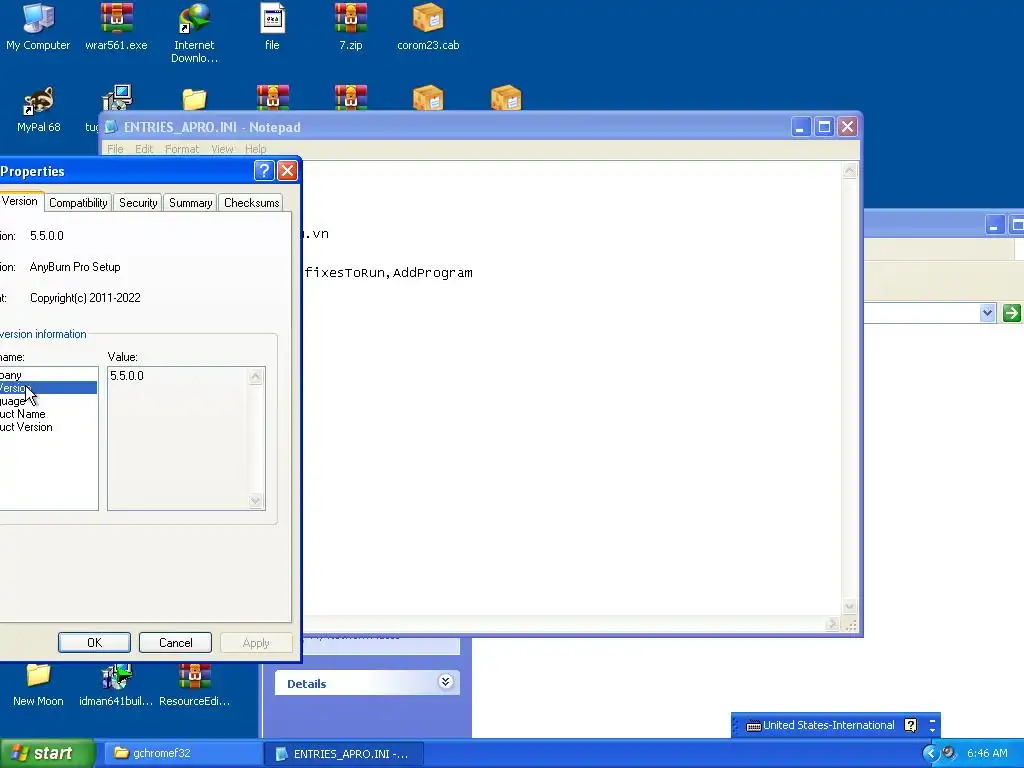Viewport: 1024px width, 768px height.
Task: Click the language bar help icon
Action: tap(910, 725)
